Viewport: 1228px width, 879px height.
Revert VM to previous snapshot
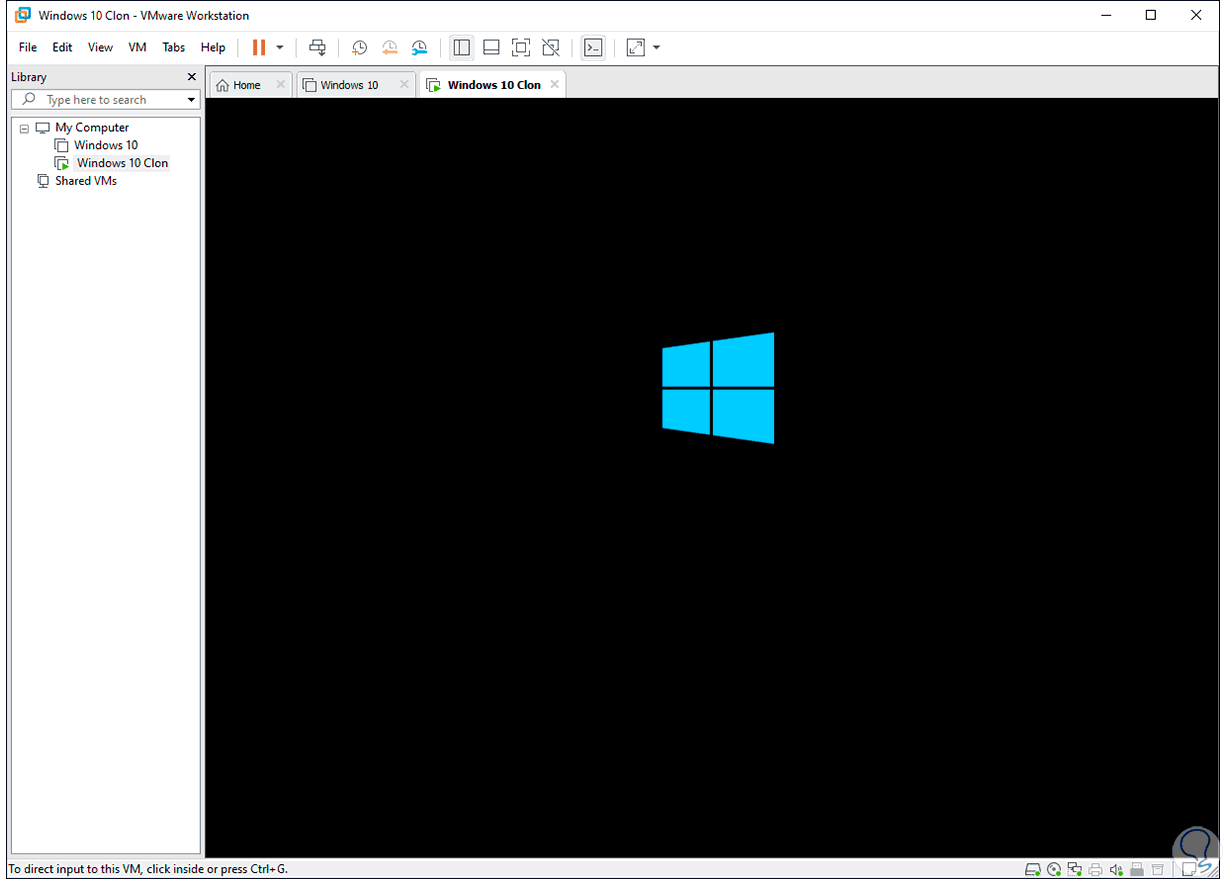389,47
